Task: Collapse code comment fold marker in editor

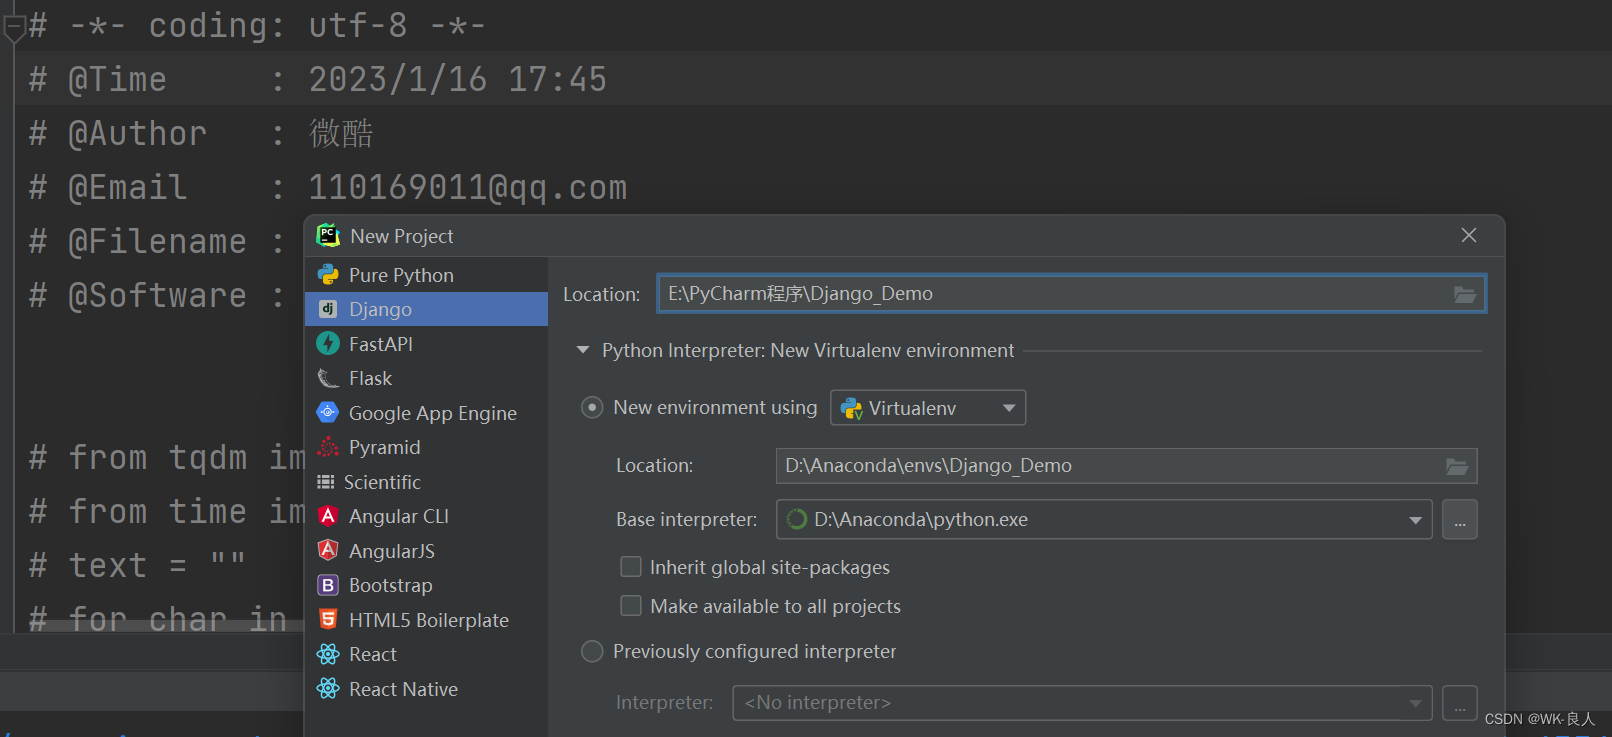Action: (14, 27)
